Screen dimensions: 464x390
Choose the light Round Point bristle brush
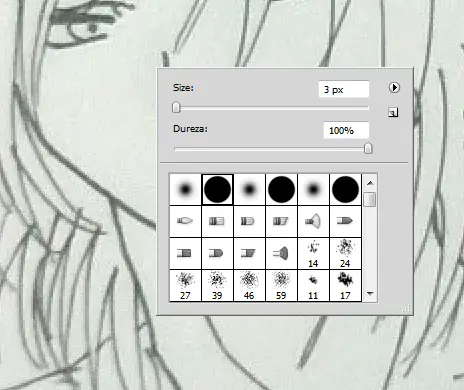[185, 221]
